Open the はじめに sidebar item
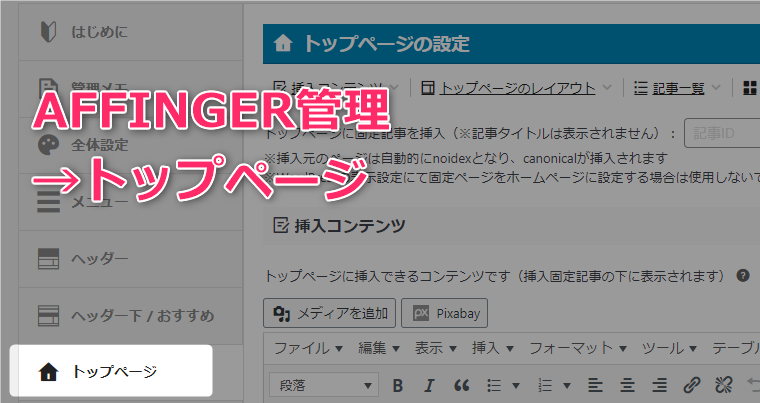The image size is (760, 403). pyautogui.click(x=130, y=32)
